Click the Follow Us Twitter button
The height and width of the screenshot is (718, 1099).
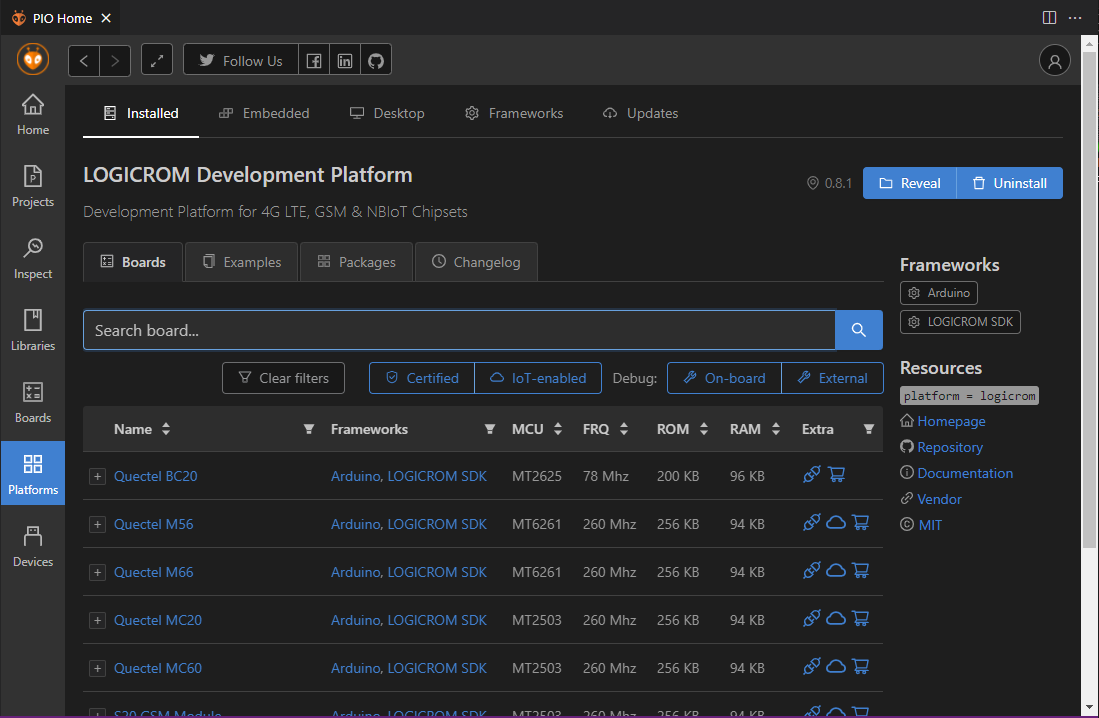pos(241,60)
